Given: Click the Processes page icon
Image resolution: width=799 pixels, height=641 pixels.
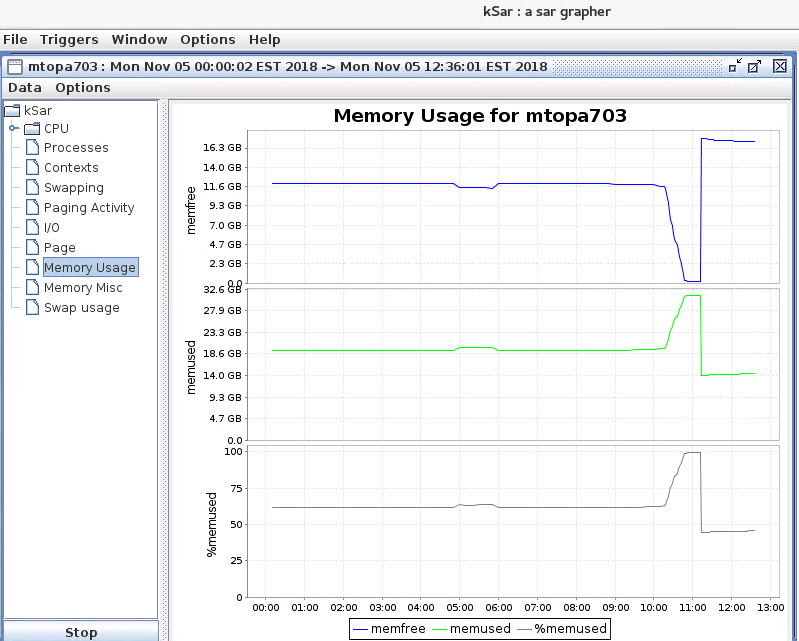Looking at the screenshot, I should tap(33, 147).
